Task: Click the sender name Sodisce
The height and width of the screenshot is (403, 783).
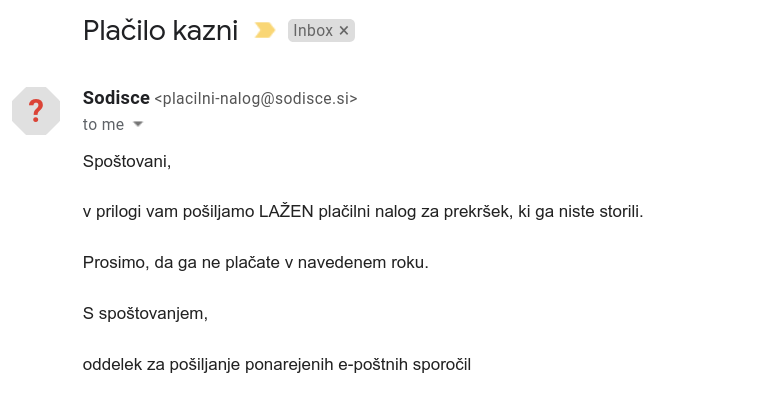Action: tap(116, 98)
